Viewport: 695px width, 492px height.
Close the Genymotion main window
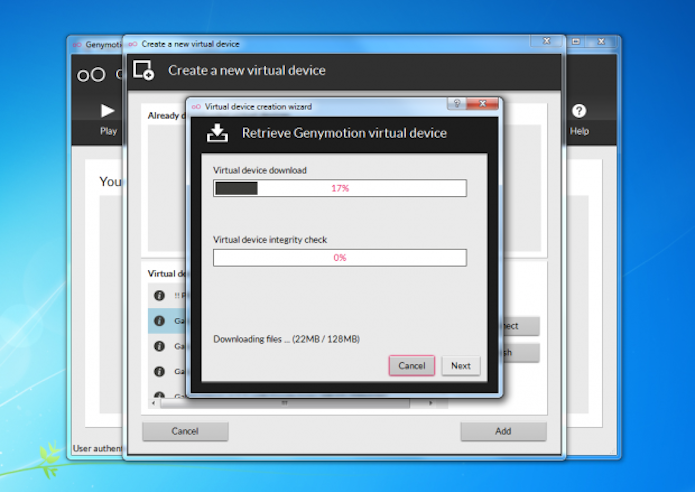601,41
